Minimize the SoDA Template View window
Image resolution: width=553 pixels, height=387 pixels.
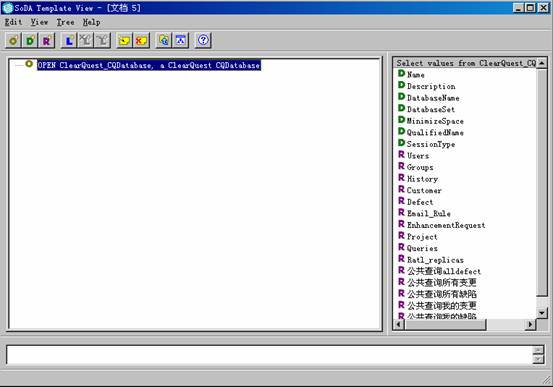coord(518,8)
